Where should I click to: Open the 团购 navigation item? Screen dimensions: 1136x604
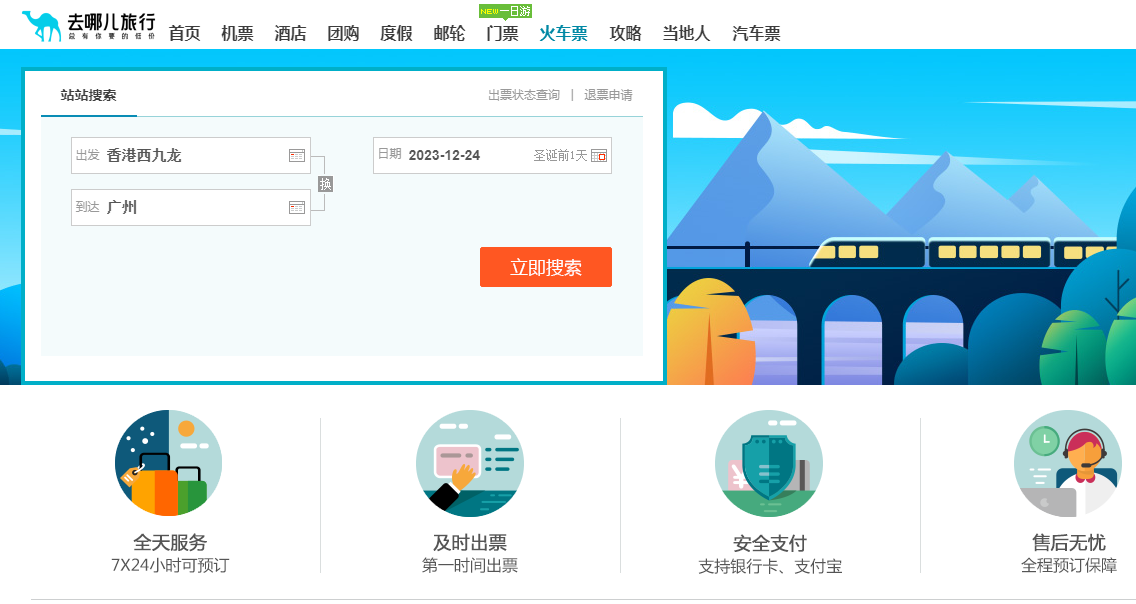(x=343, y=33)
